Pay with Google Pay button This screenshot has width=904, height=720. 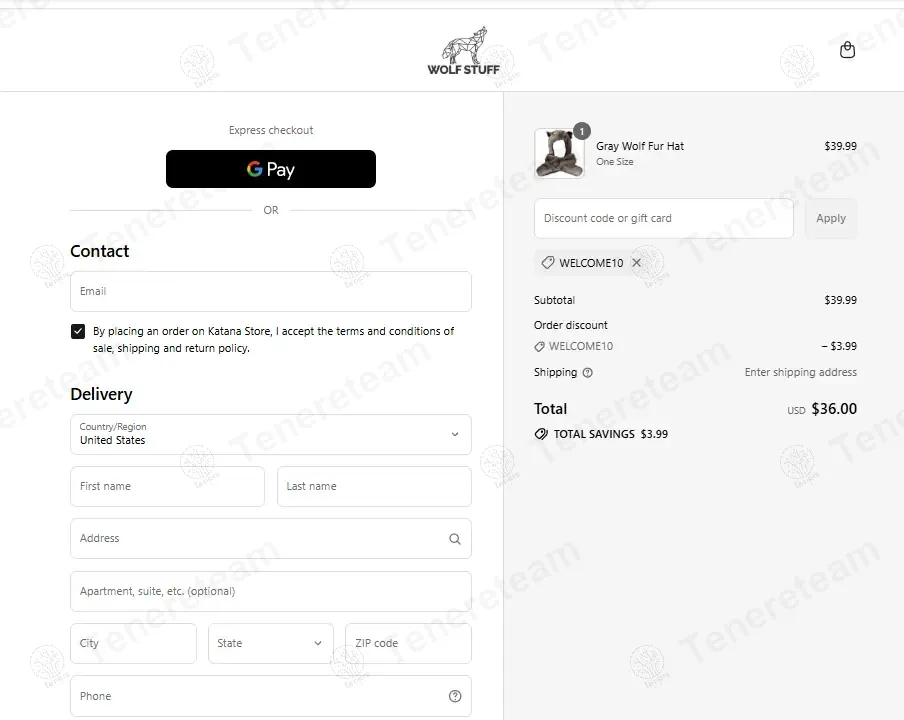click(271, 169)
